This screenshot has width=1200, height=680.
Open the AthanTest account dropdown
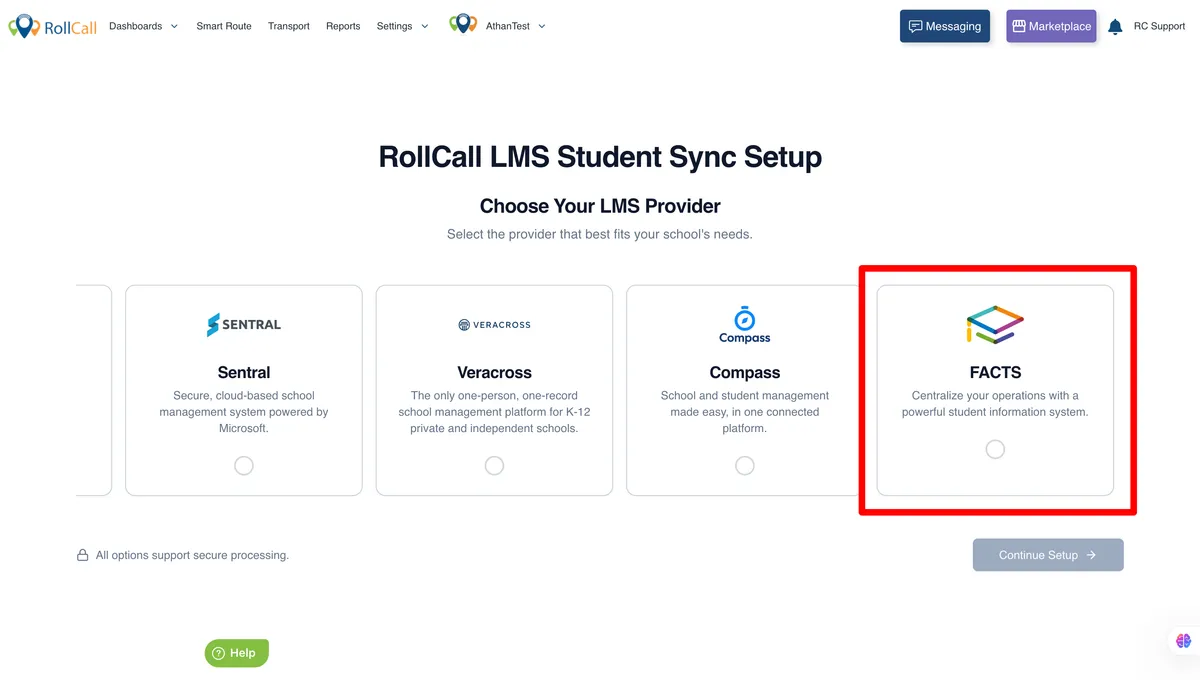point(516,26)
